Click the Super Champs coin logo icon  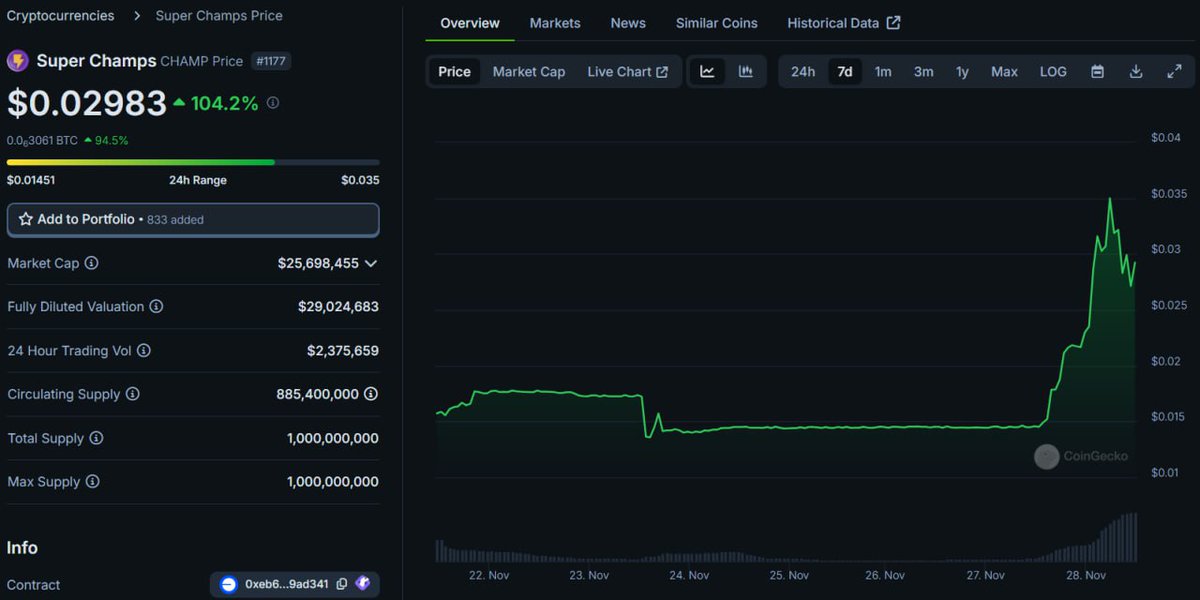click(x=18, y=61)
